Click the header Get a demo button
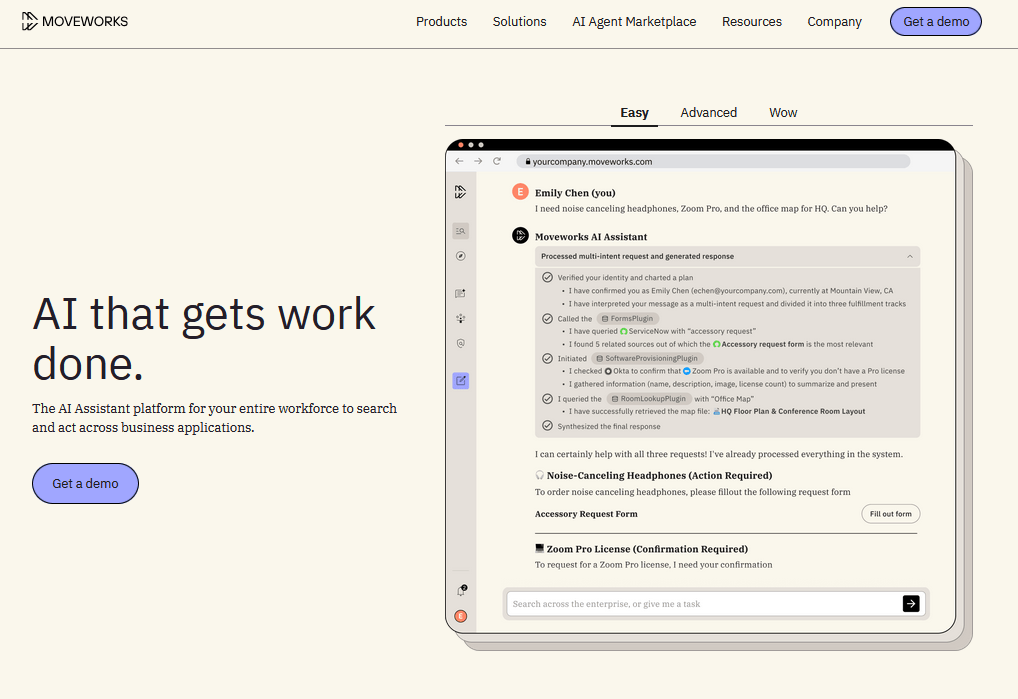Viewport: 1018px width, 699px height. click(x=936, y=21)
